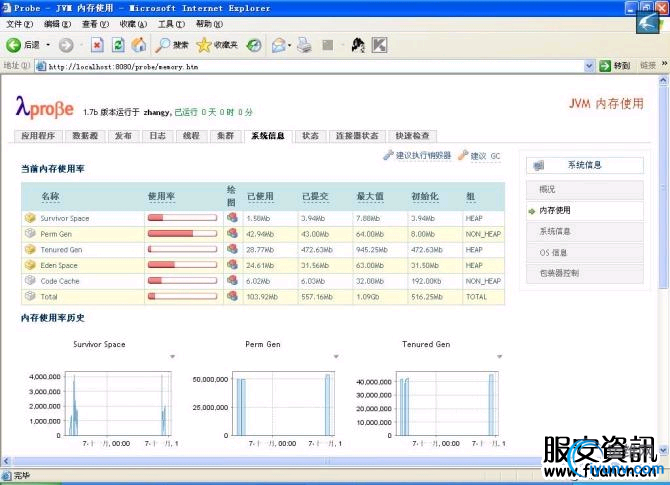
Task: Print the page with printer icon
Action: click(304, 45)
